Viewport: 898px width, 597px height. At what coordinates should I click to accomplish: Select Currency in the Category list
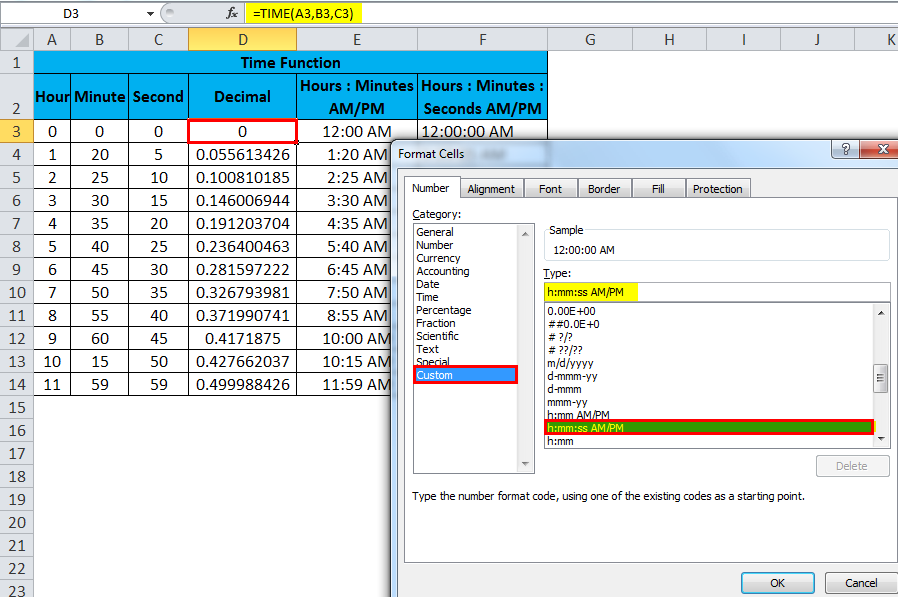[438, 258]
